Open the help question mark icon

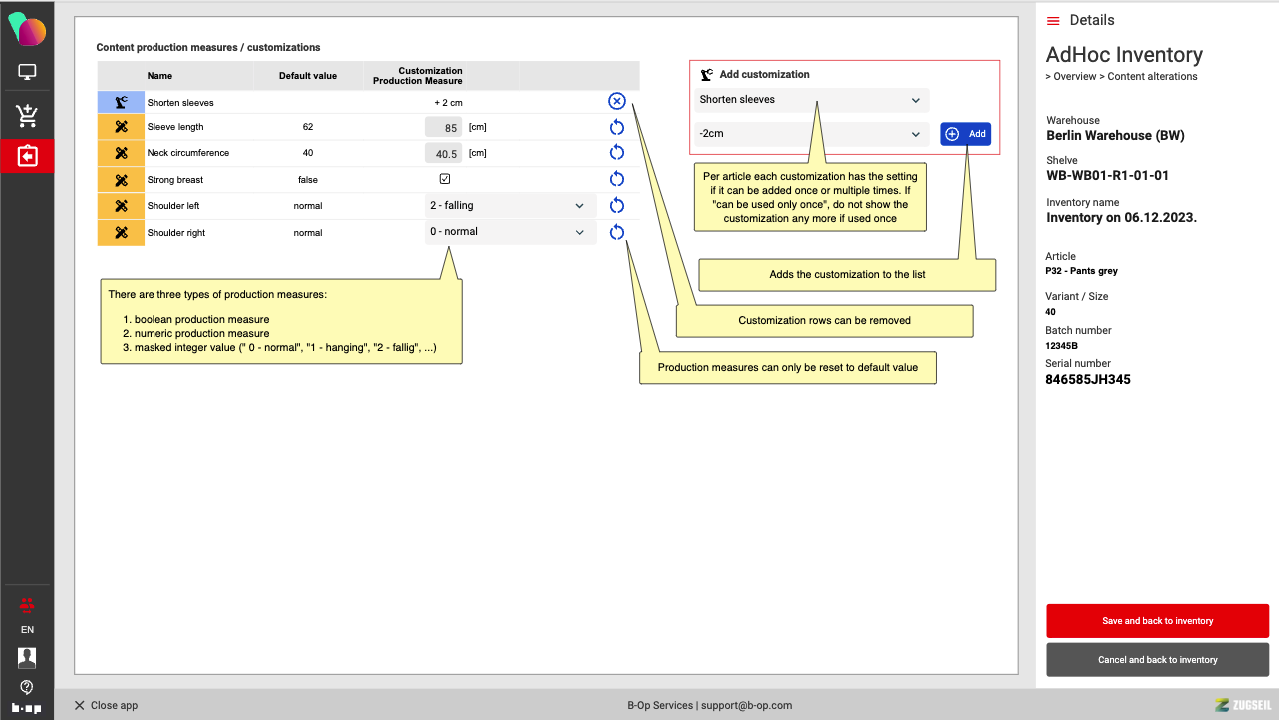(x=27, y=687)
